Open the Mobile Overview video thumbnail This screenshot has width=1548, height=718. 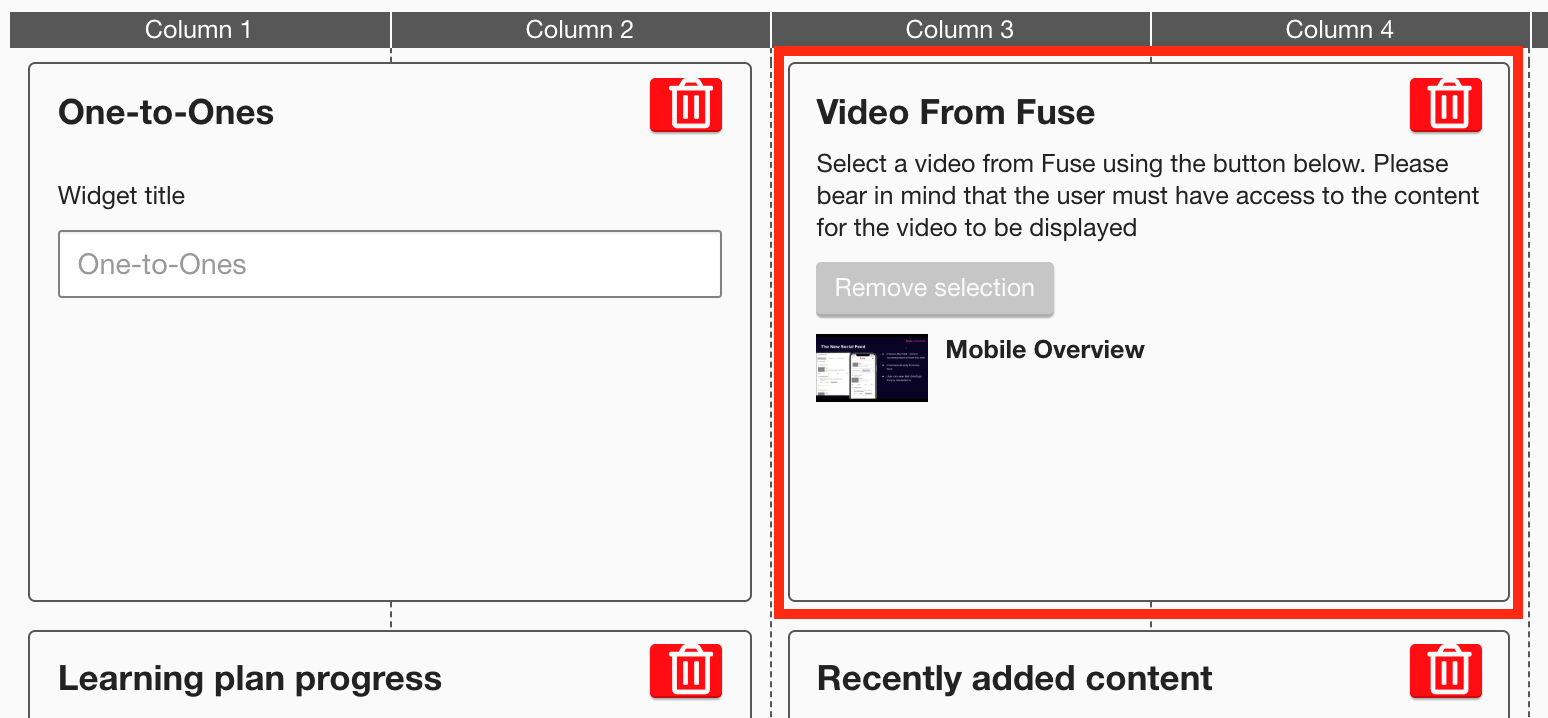tap(872, 368)
